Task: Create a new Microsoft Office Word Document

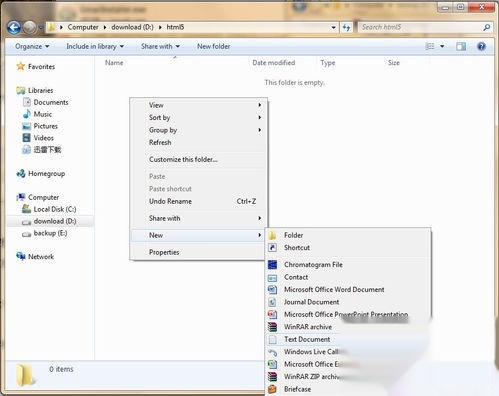Action: (x=348, y=290)
